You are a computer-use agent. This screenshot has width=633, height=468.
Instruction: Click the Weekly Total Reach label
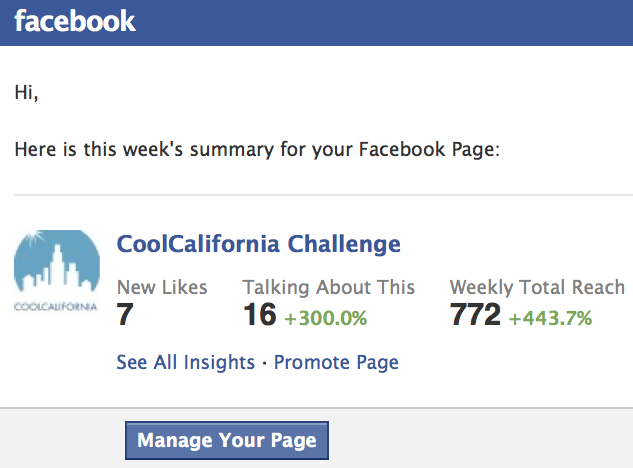point(537,287)
